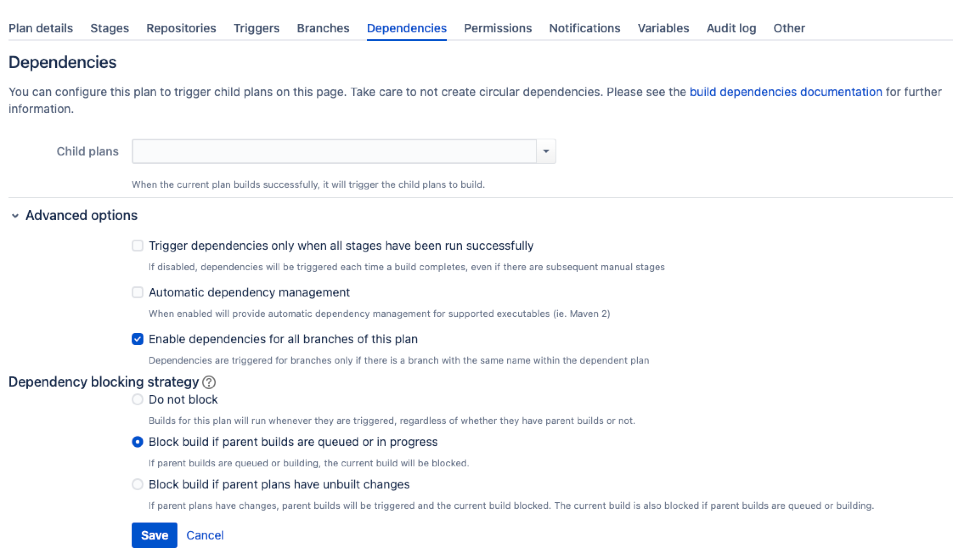Uncheck Enable dependencies for all branches
953x559 pixels.
coord(138,339)
